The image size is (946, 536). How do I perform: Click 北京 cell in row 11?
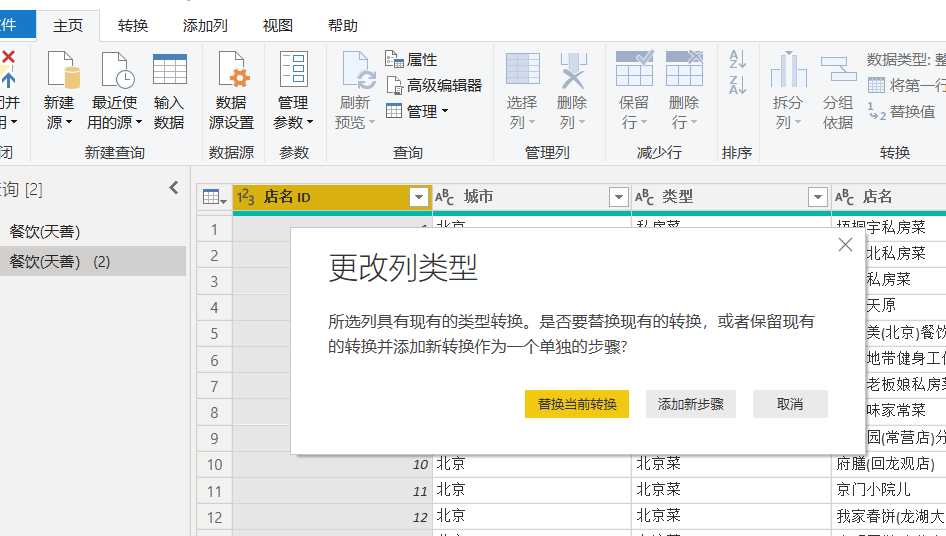coord(532,490)
